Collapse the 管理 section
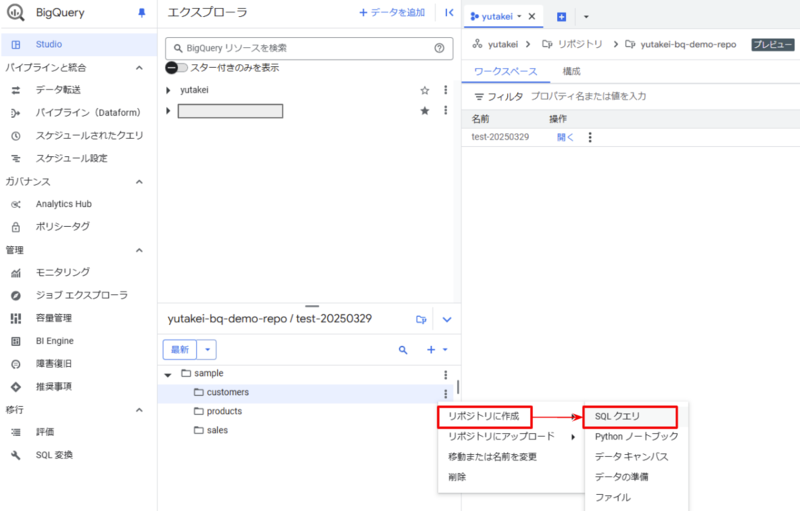 [139, 250]
